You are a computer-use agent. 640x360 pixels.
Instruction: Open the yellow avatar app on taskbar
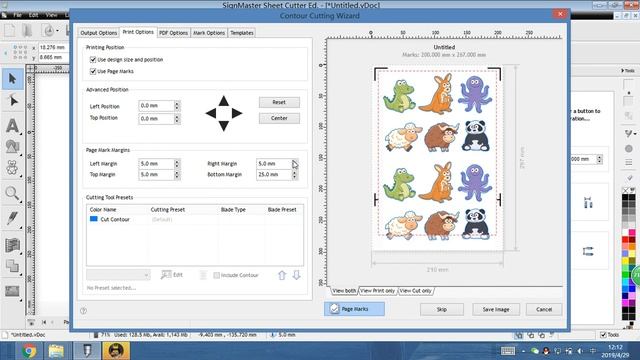(116, 351)
